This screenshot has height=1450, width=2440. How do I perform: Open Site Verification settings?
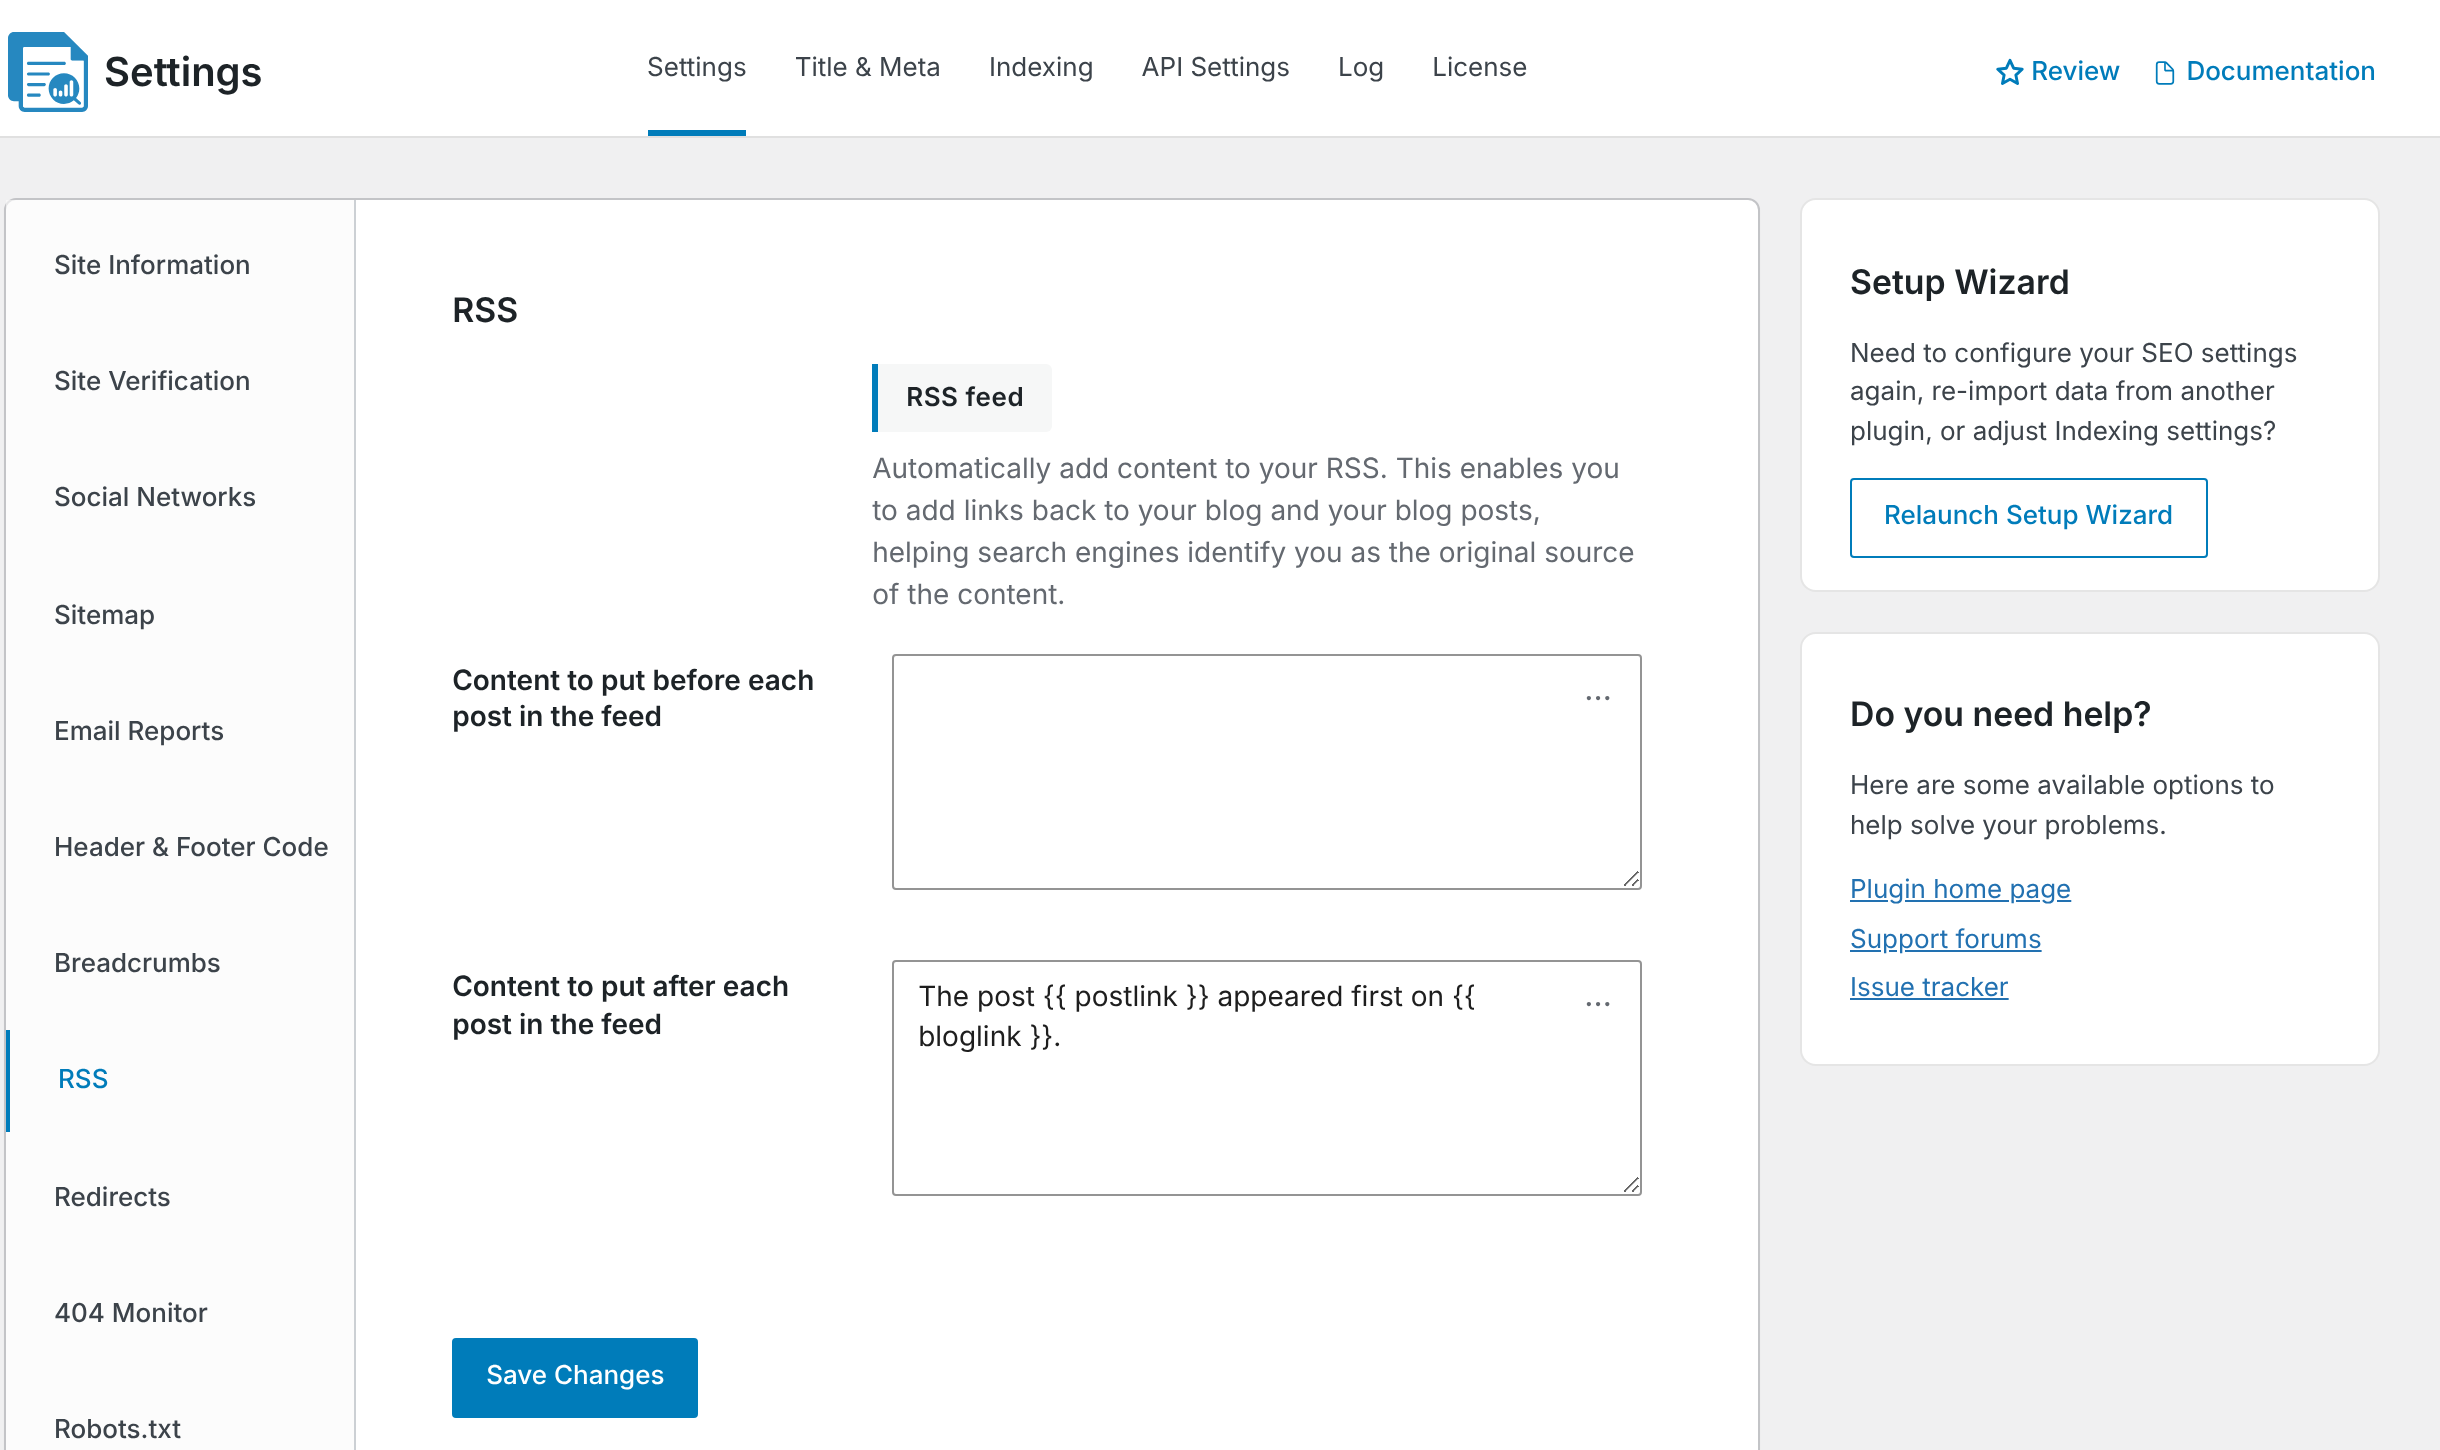coord(152,381)
